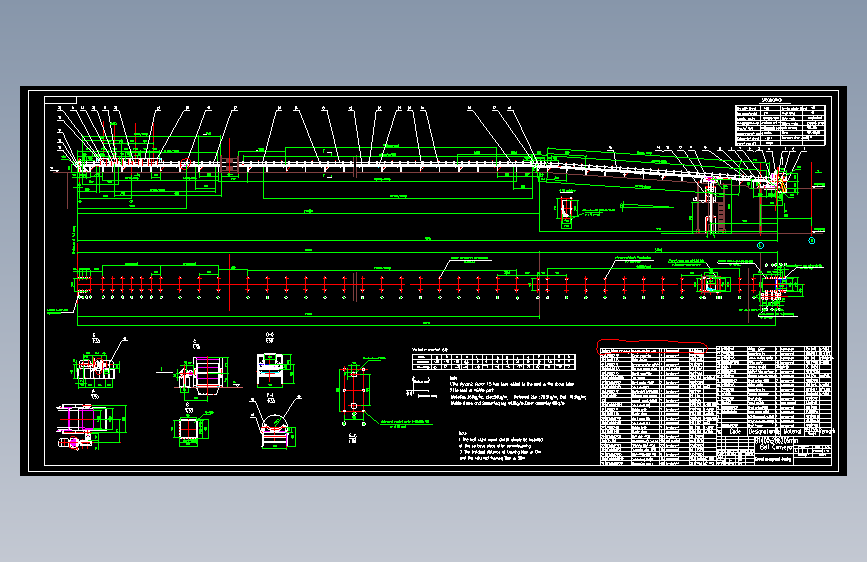This screenshot has height=562, width=867.
Task: Select the small horizontal load data table
Action: pyautogui.click(x=494, y=362)
